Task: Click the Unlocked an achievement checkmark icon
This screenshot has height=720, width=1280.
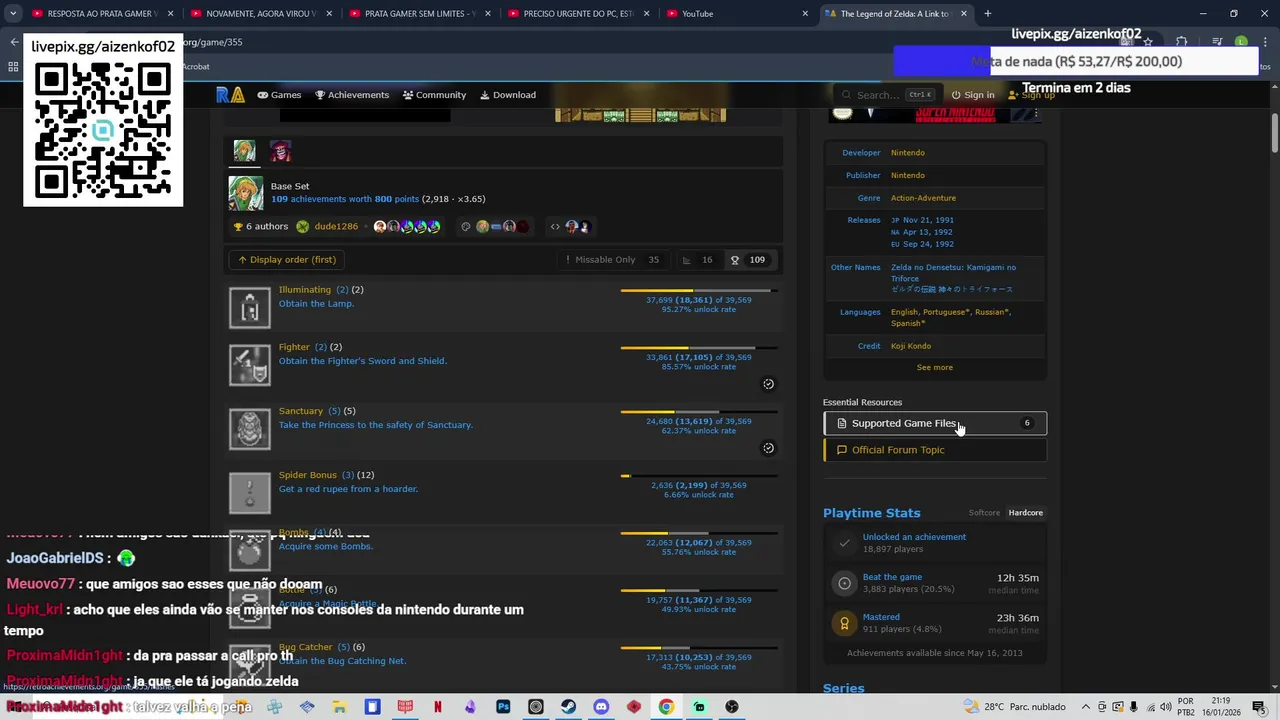Action: (845, 543)
